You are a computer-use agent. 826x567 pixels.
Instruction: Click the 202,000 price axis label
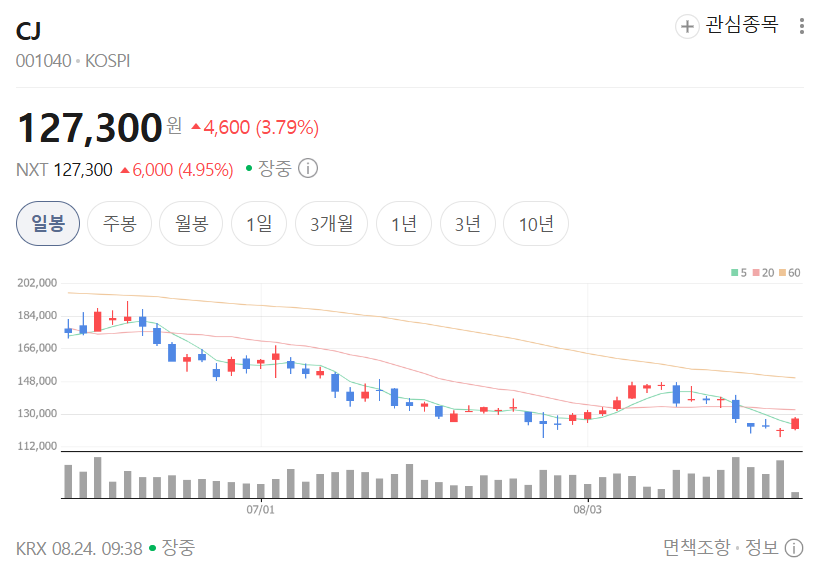(37, 283)
